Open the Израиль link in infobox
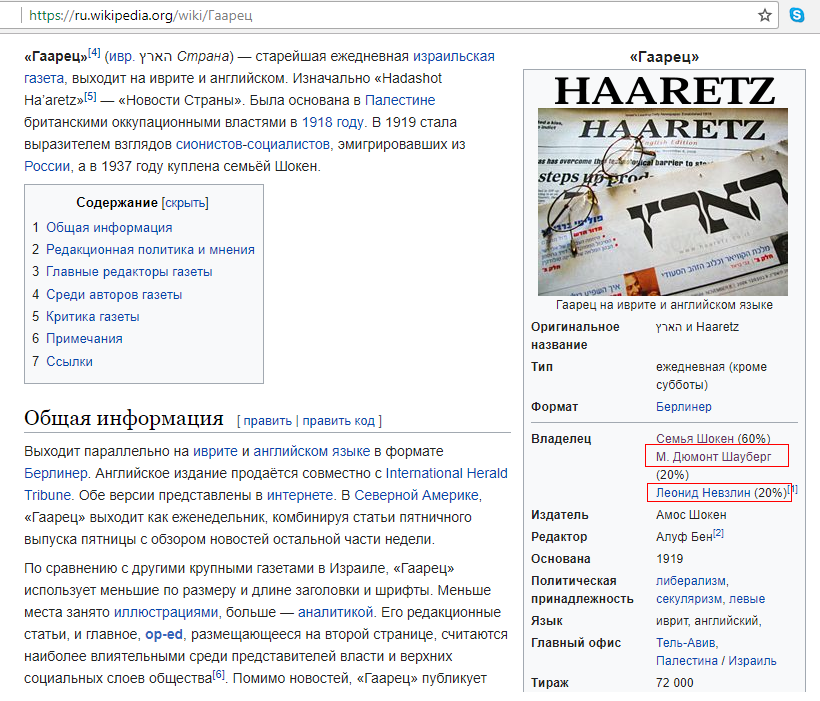This screenshot has height=701, width=820. (x=753, y=661)
